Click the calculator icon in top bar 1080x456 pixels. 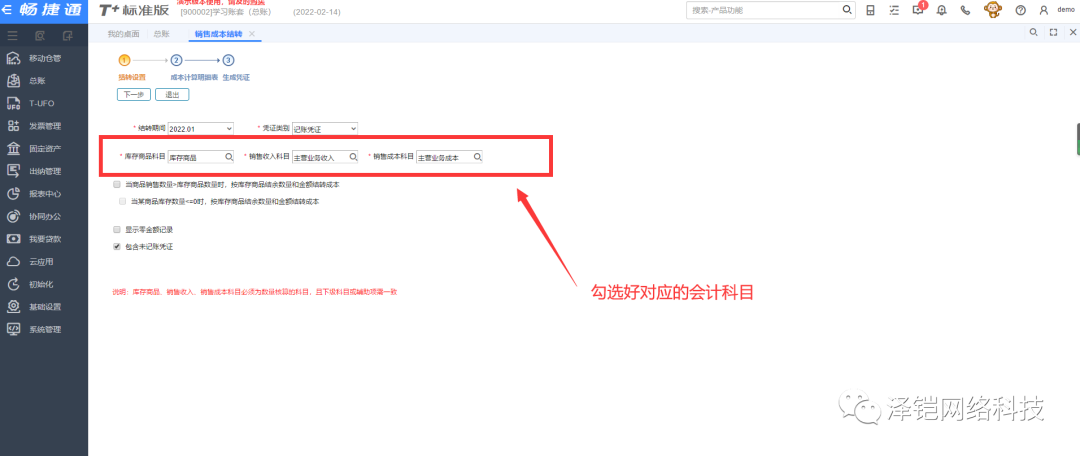pyautogui.click(x=870, y=10)
